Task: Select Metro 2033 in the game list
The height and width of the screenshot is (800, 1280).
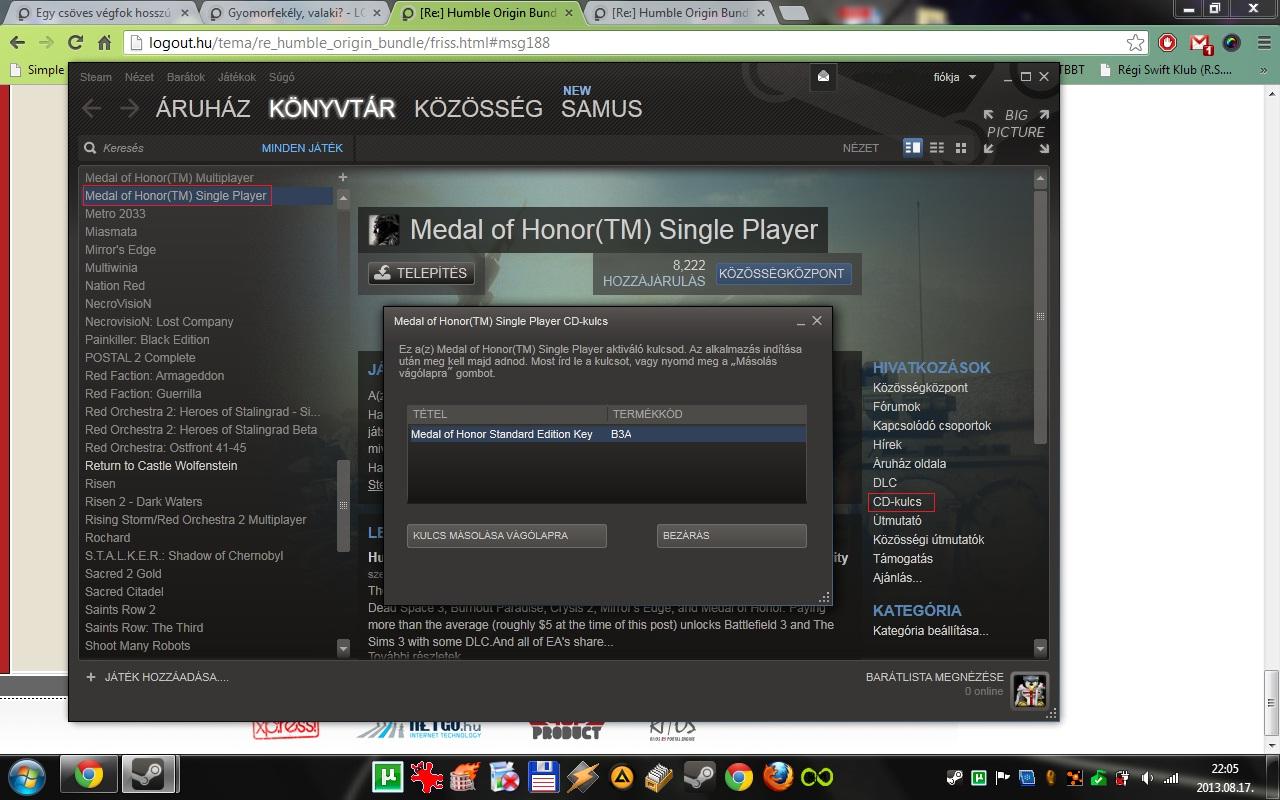Action: [x=115, y=214]
